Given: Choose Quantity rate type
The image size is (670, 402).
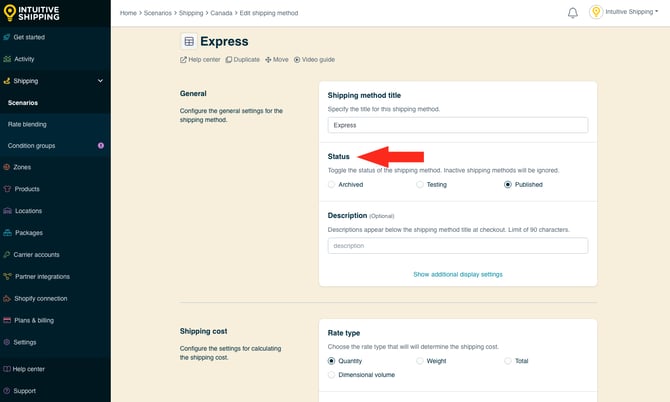Looking at the screenshot, I should (x=331, y=361).
